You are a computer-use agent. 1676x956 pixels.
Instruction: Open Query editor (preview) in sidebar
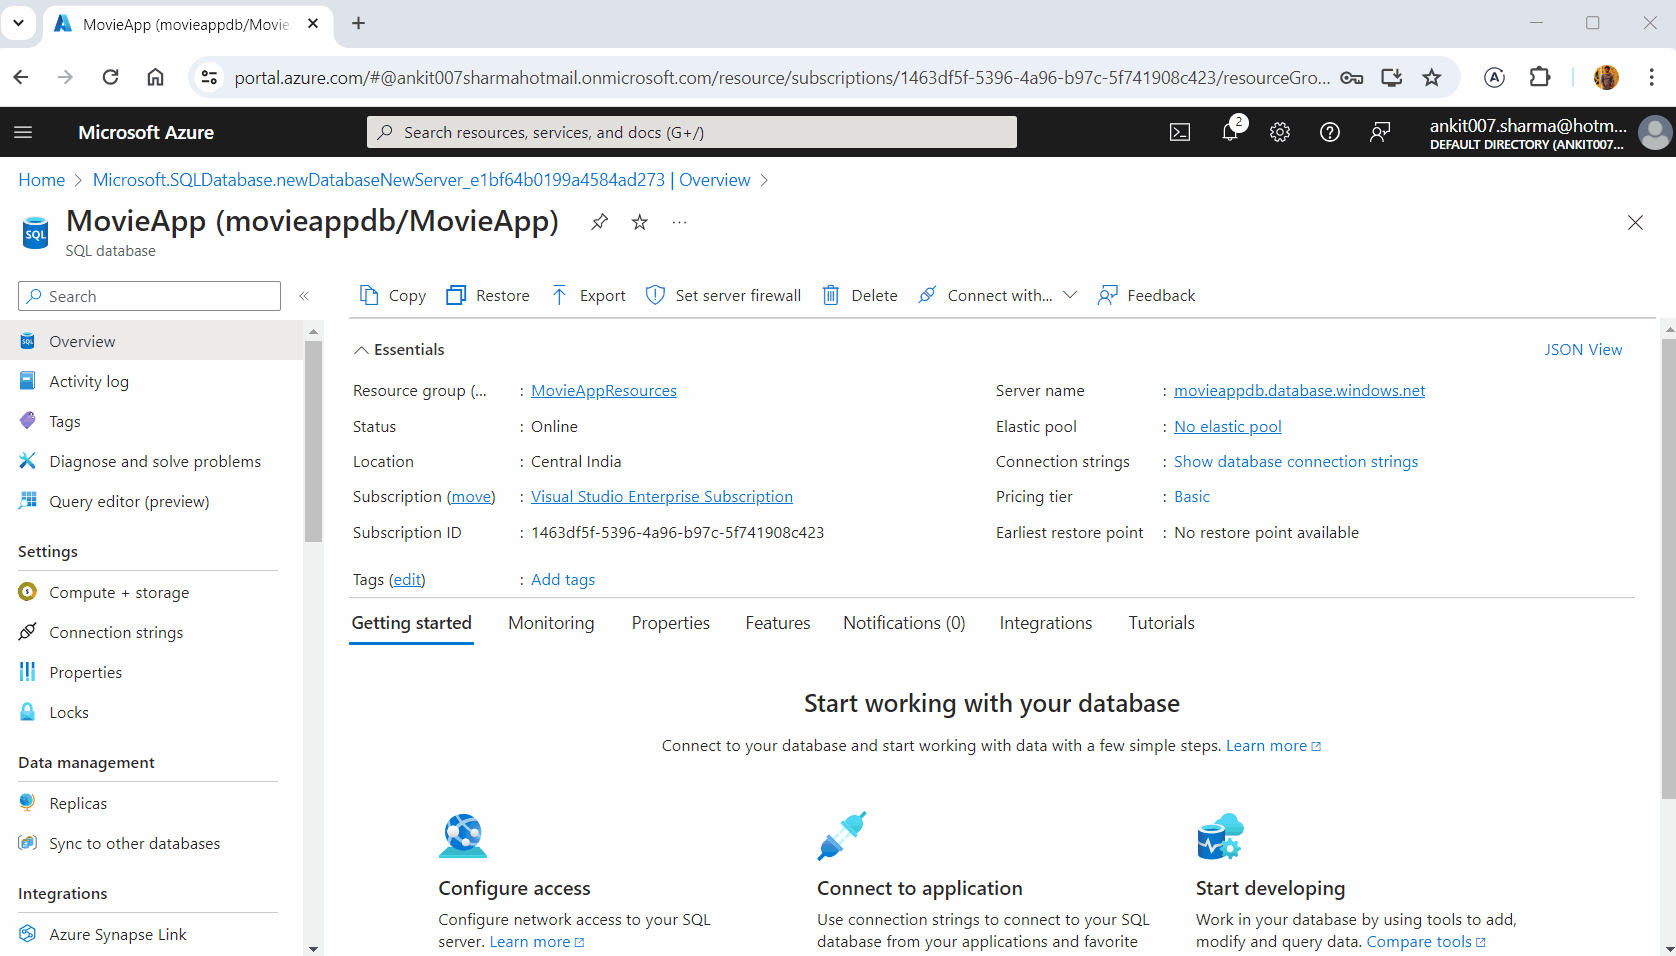[x=129, y=502]
